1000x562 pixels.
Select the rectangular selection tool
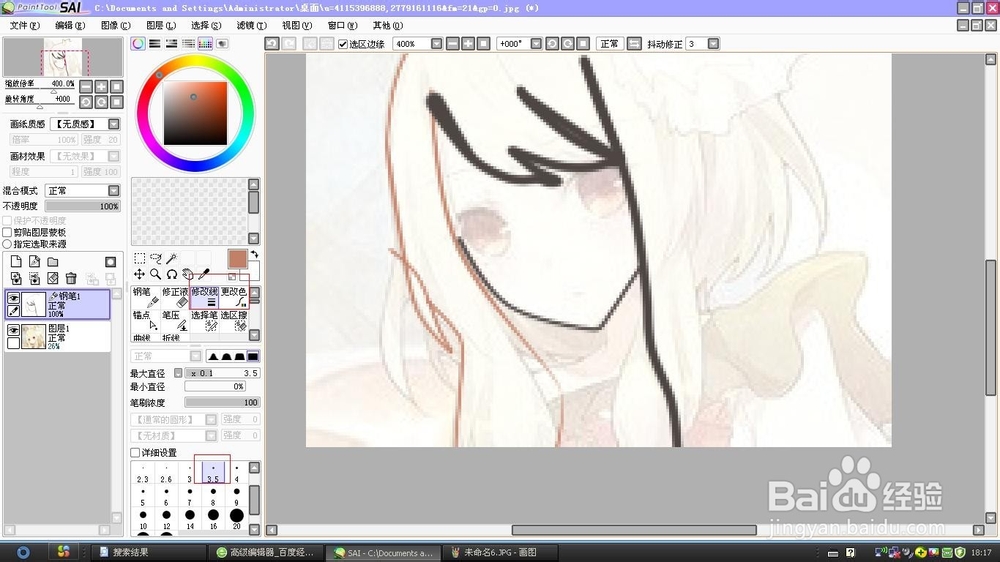pos(139,258)
